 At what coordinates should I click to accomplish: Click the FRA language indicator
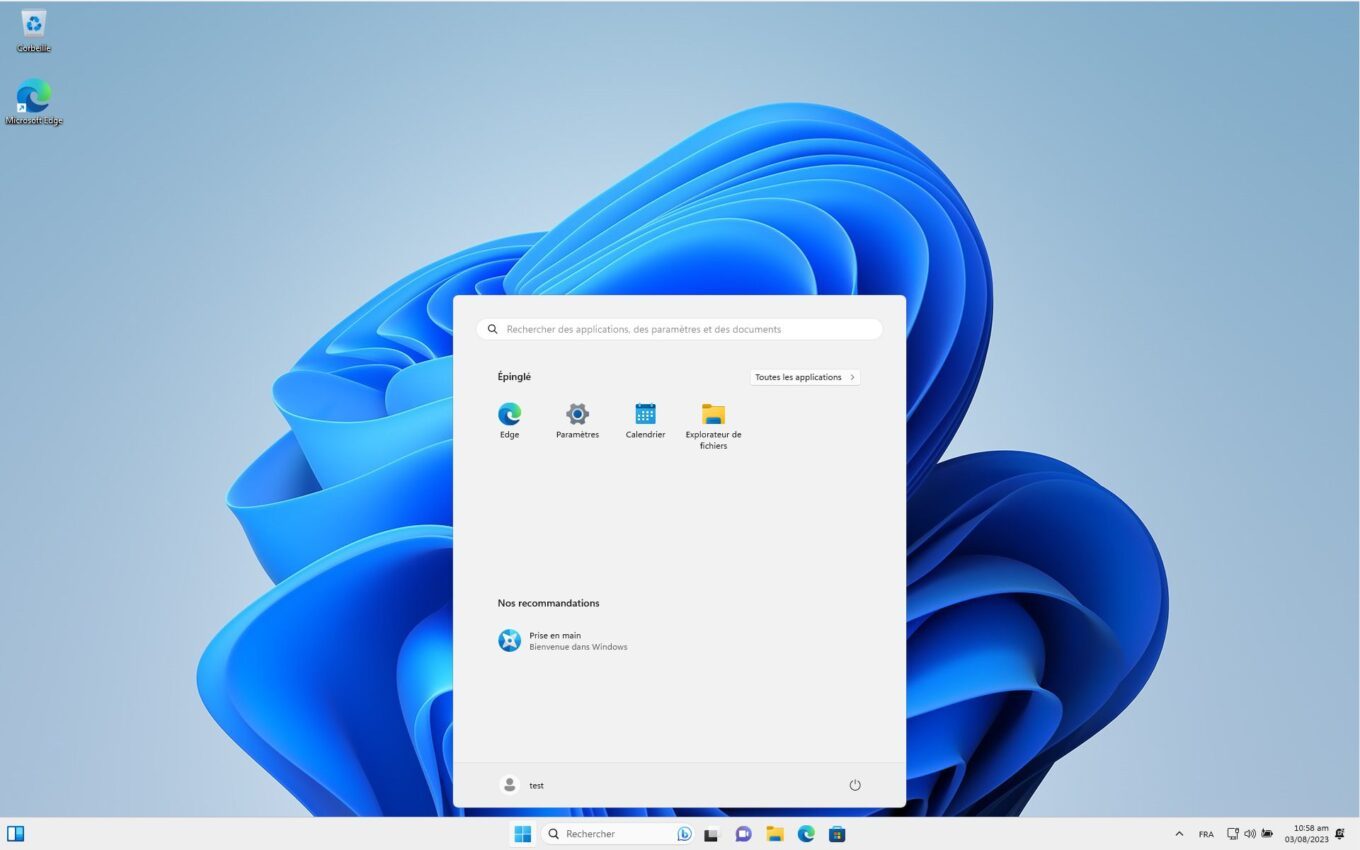coord(1206,834)
